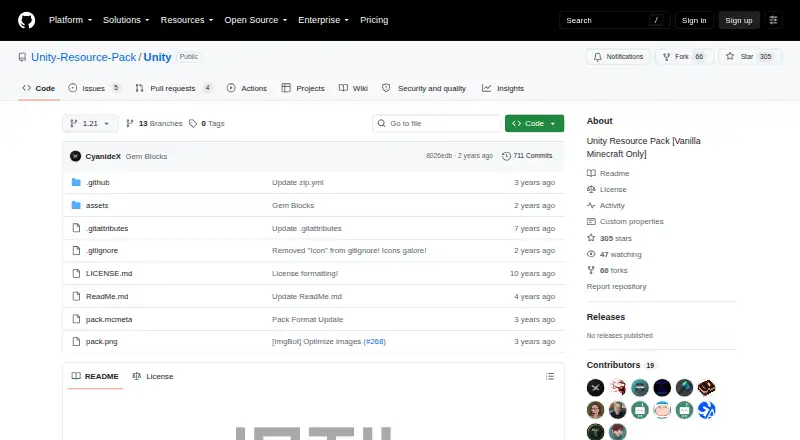Screen dimensions: 800x440
Task: Open the README outline list icon
Action: tap(549, 376)
